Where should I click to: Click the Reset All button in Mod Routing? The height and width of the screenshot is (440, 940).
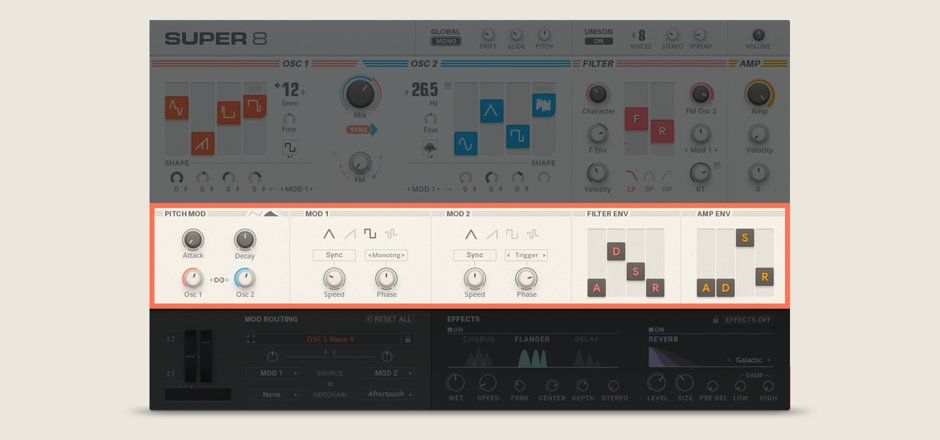[x=389, y=319]
